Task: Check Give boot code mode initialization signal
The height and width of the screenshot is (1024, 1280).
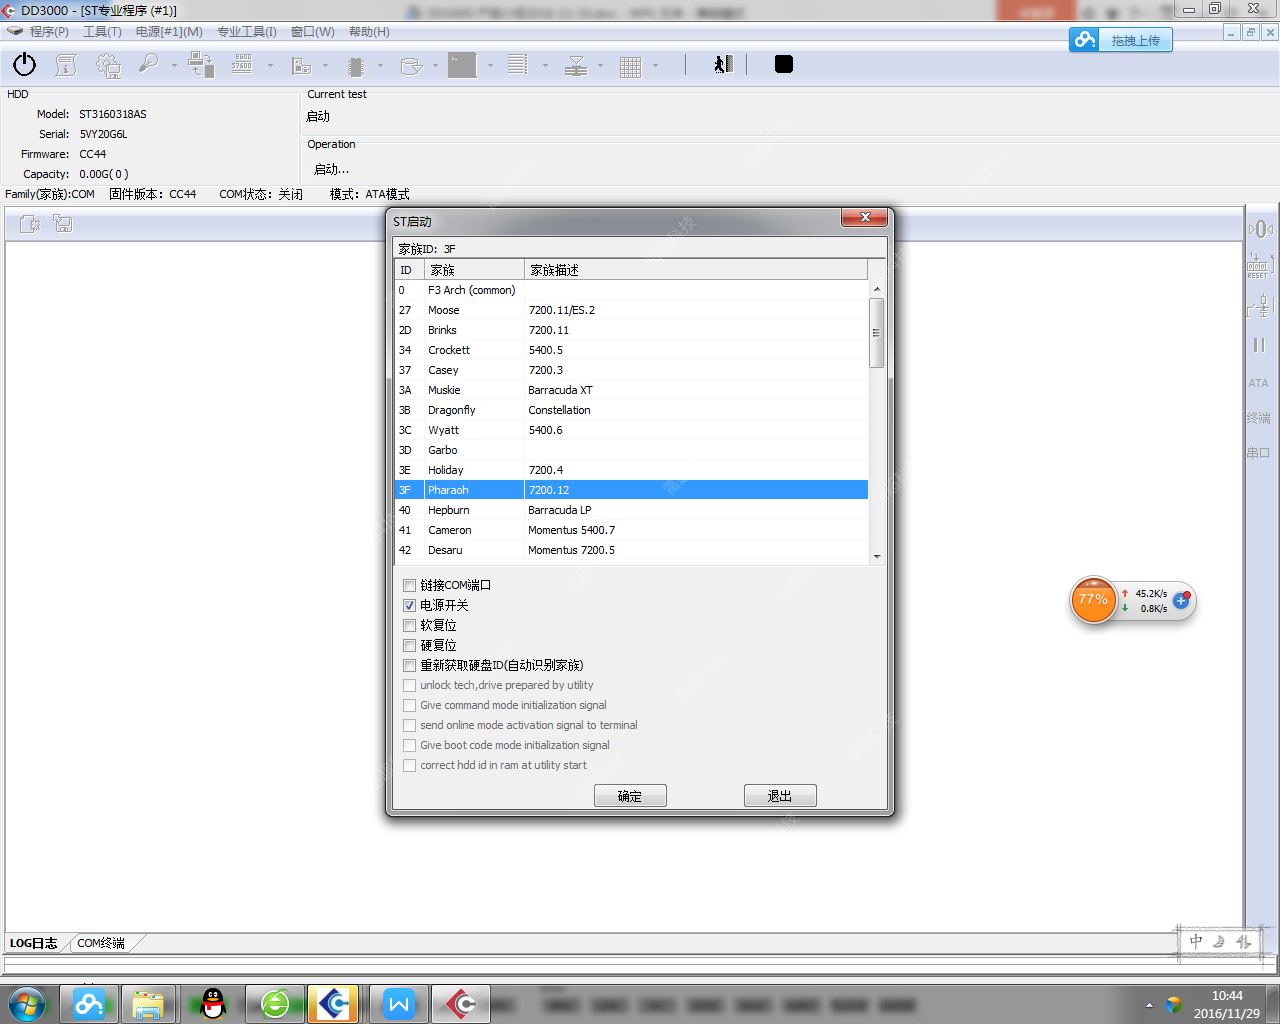Action: [409, 745]
